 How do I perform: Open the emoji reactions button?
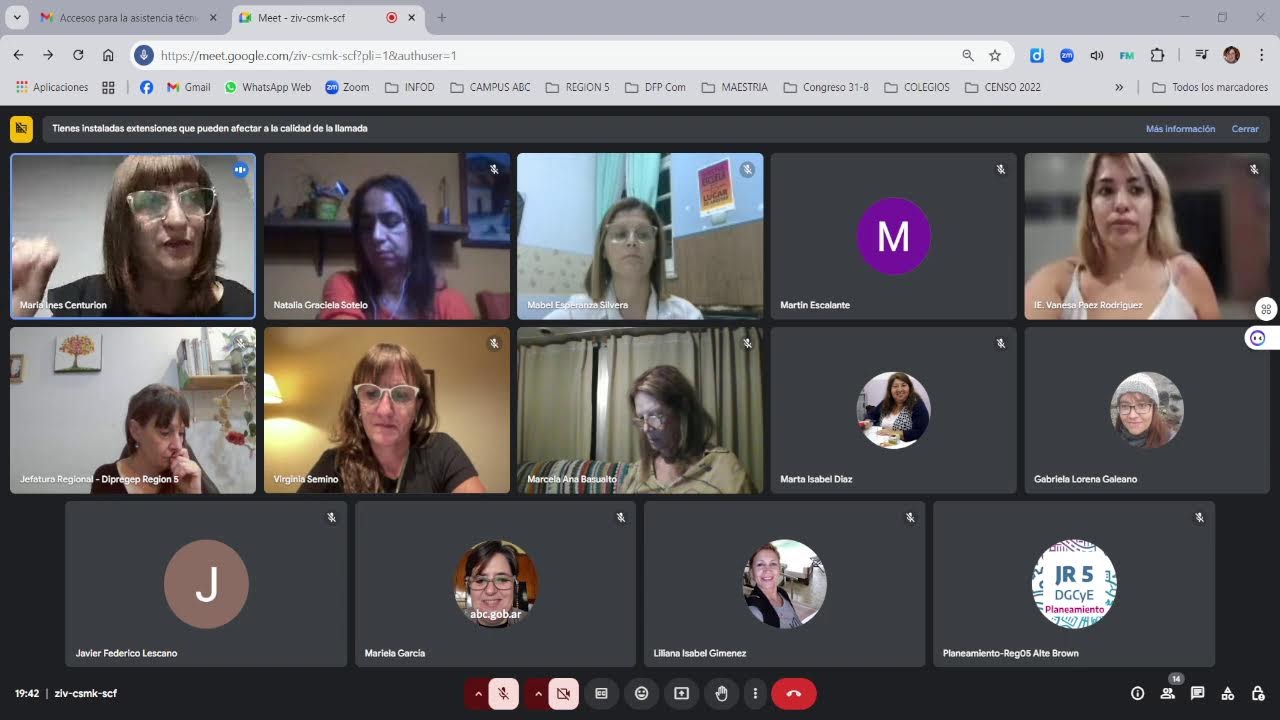641,693
